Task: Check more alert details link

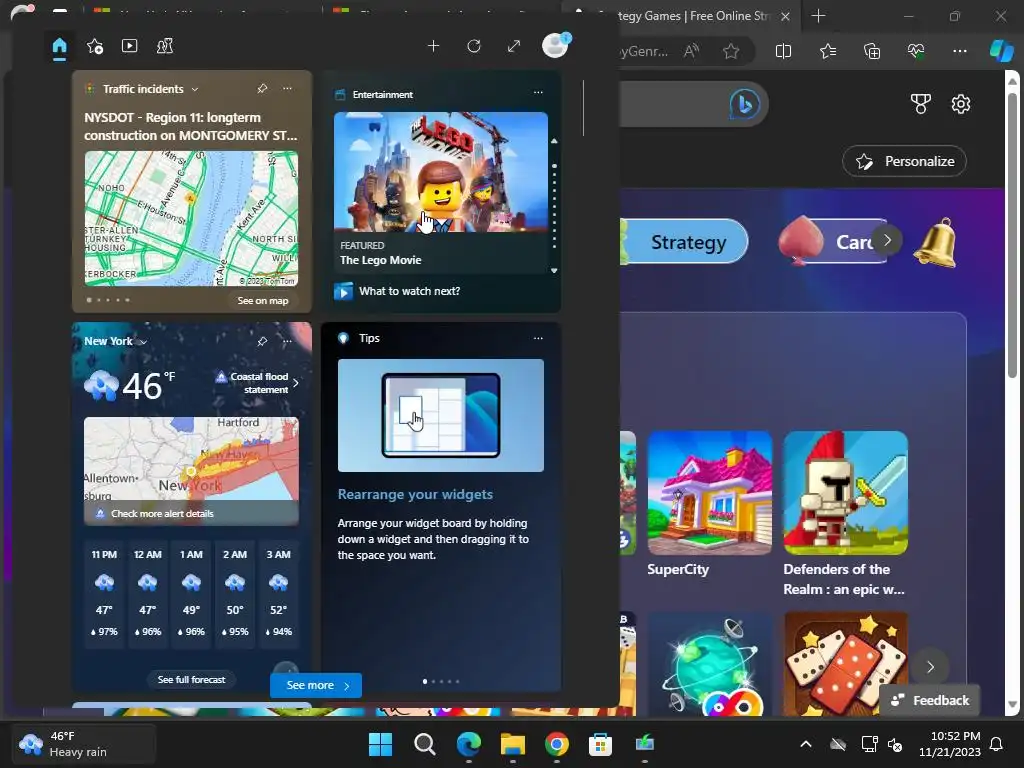Action: [x=162, y=513]
